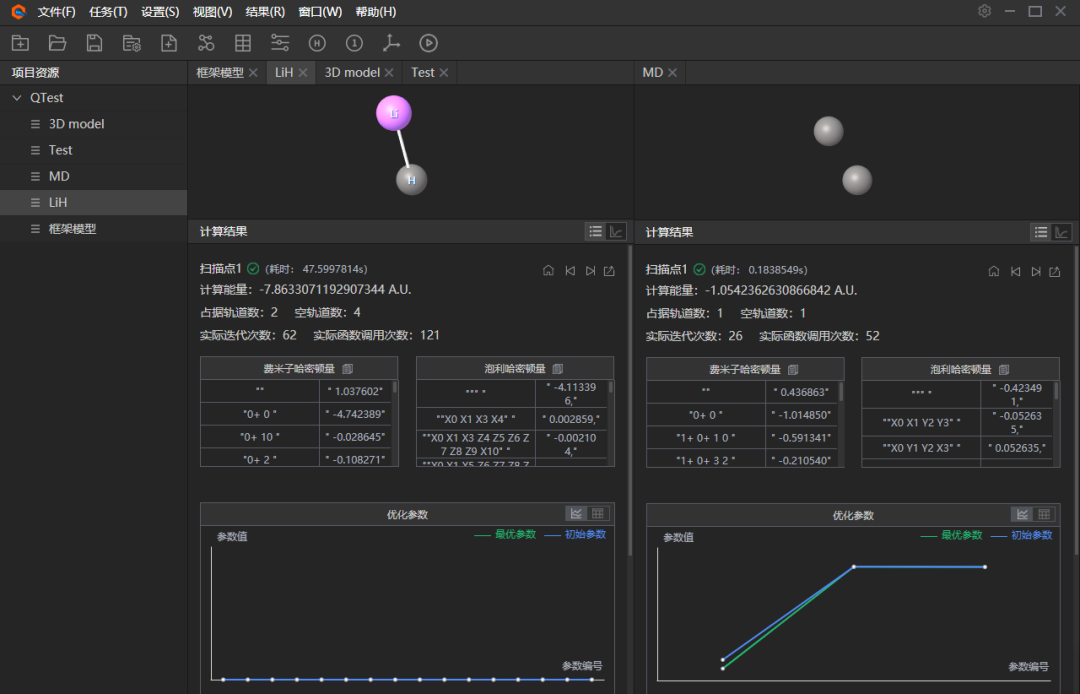Switch LiH 计算结果 to list view
Screen dimensions: 1080x694
[595, 231]
